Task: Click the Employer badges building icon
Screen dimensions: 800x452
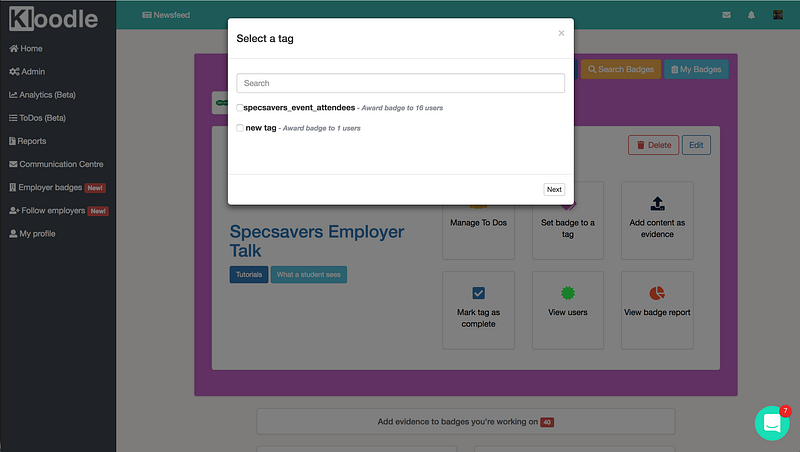Action: pos(13,187)
